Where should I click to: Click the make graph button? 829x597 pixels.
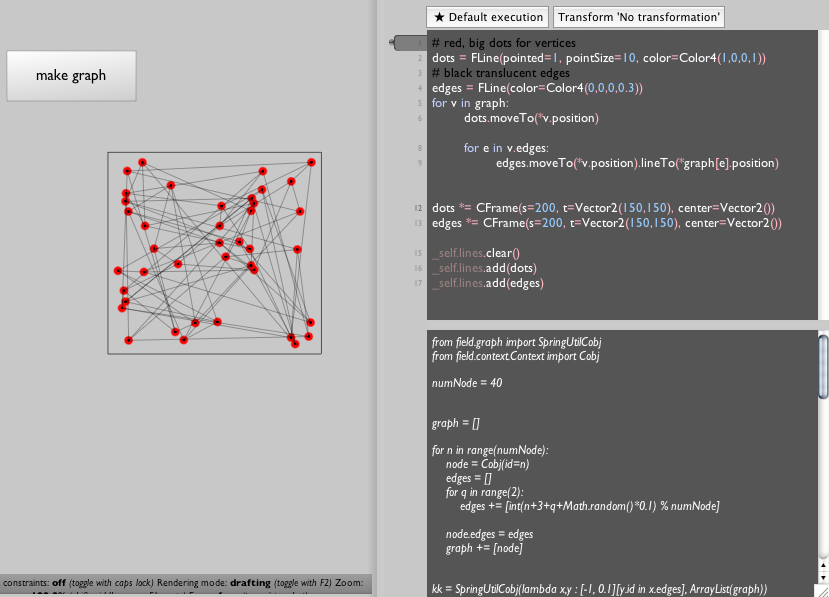pyautogui.click(x=71, y=75)
